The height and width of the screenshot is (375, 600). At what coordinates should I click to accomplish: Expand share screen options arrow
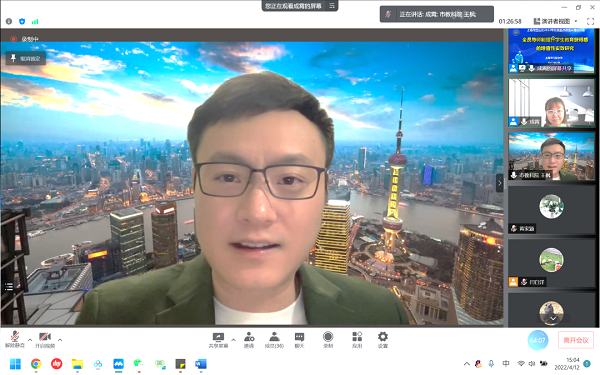(233, 339)
